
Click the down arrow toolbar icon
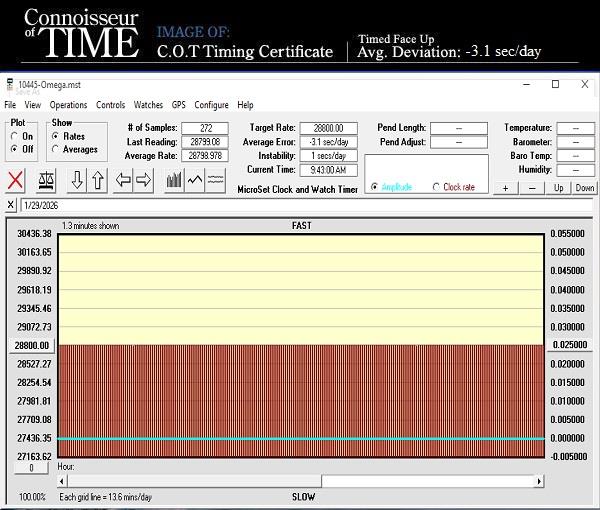[77, 181]
